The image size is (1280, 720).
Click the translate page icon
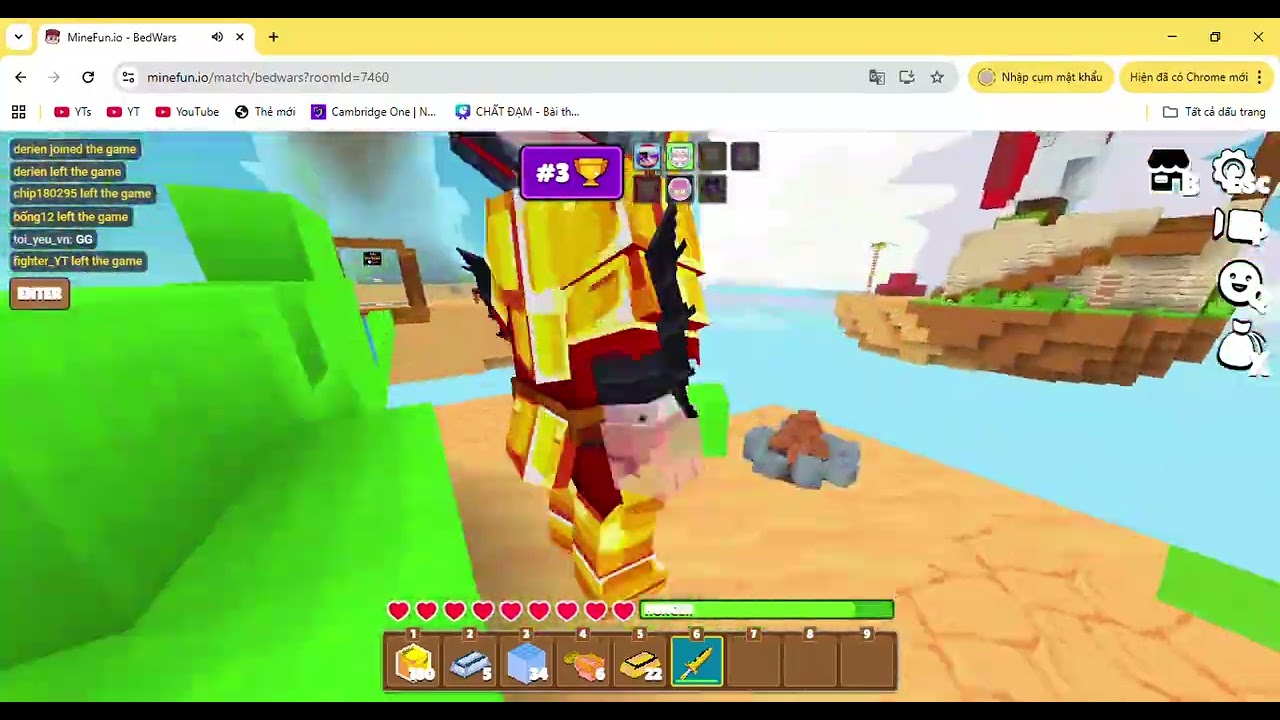(877, 77)
